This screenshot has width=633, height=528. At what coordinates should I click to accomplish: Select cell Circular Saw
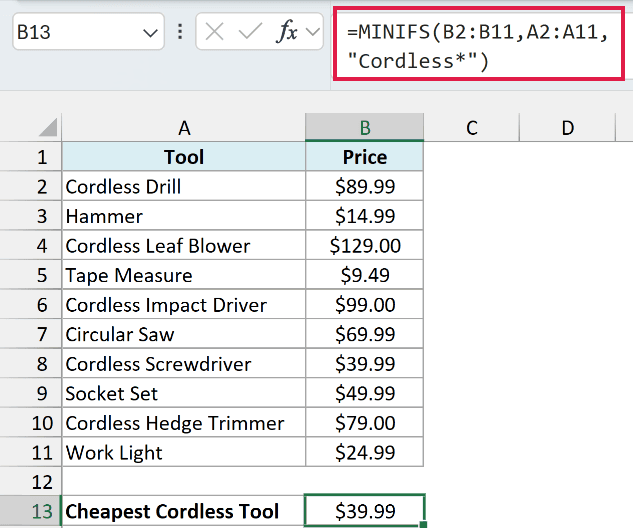[184, 334]
